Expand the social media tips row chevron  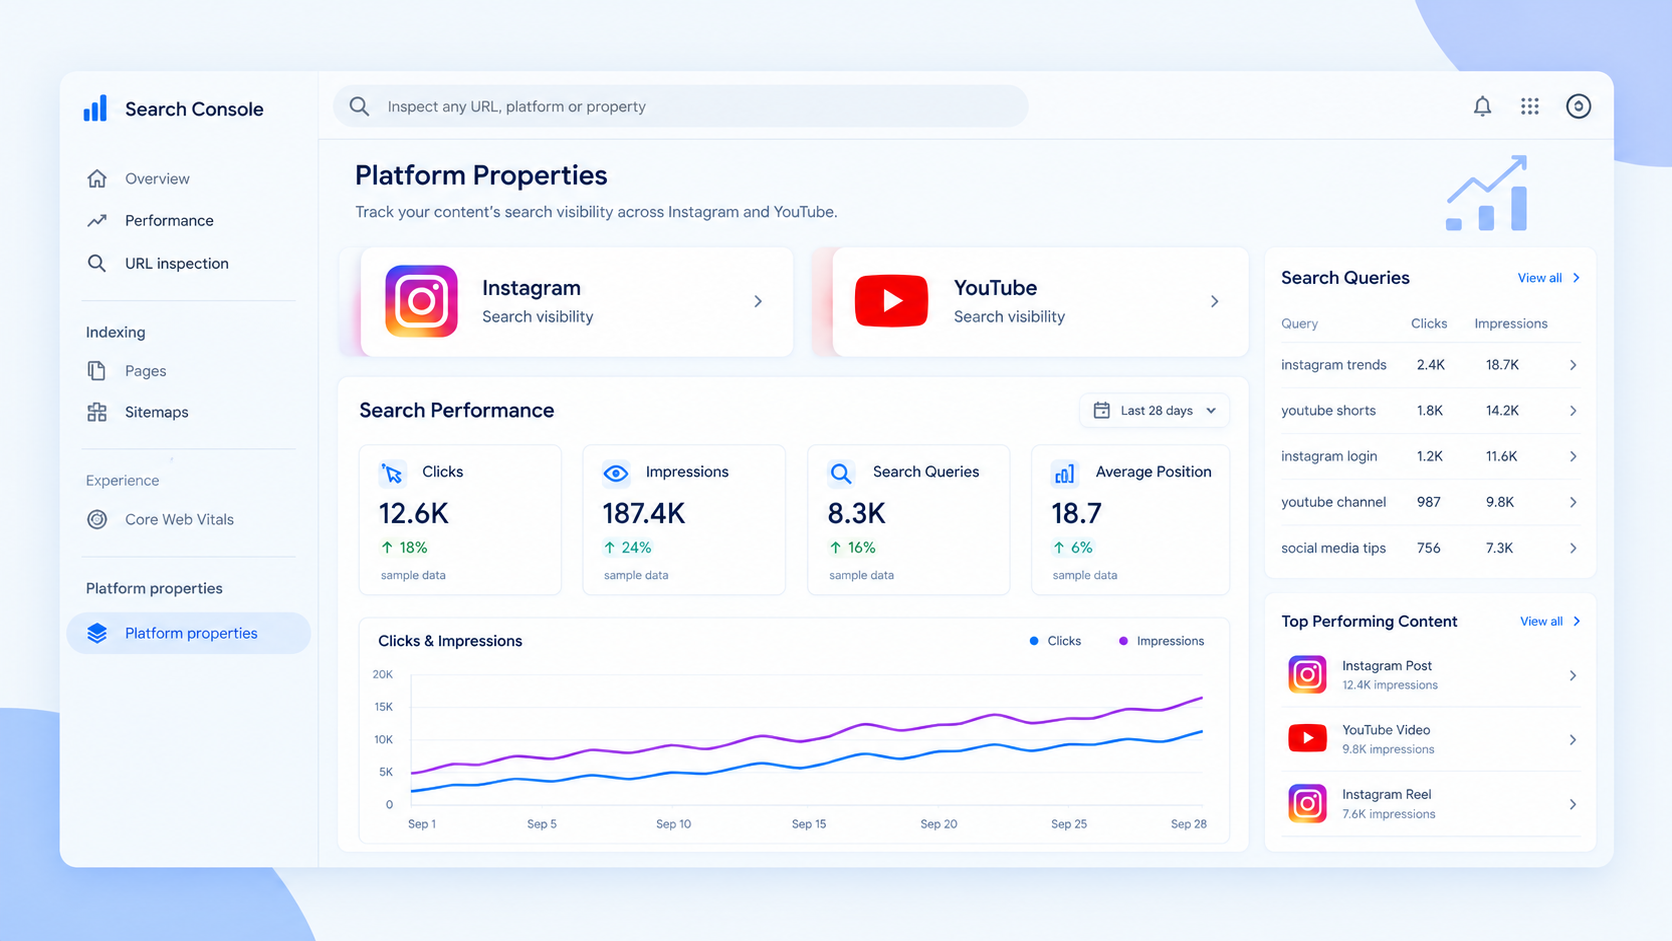click(1573, 548)
